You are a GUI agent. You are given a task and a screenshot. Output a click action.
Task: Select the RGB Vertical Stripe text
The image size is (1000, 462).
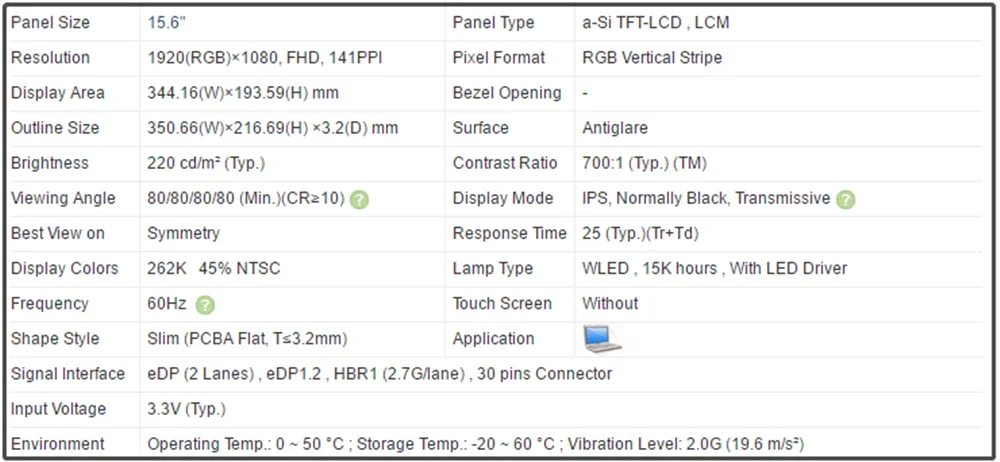click(x=652, y=58)
